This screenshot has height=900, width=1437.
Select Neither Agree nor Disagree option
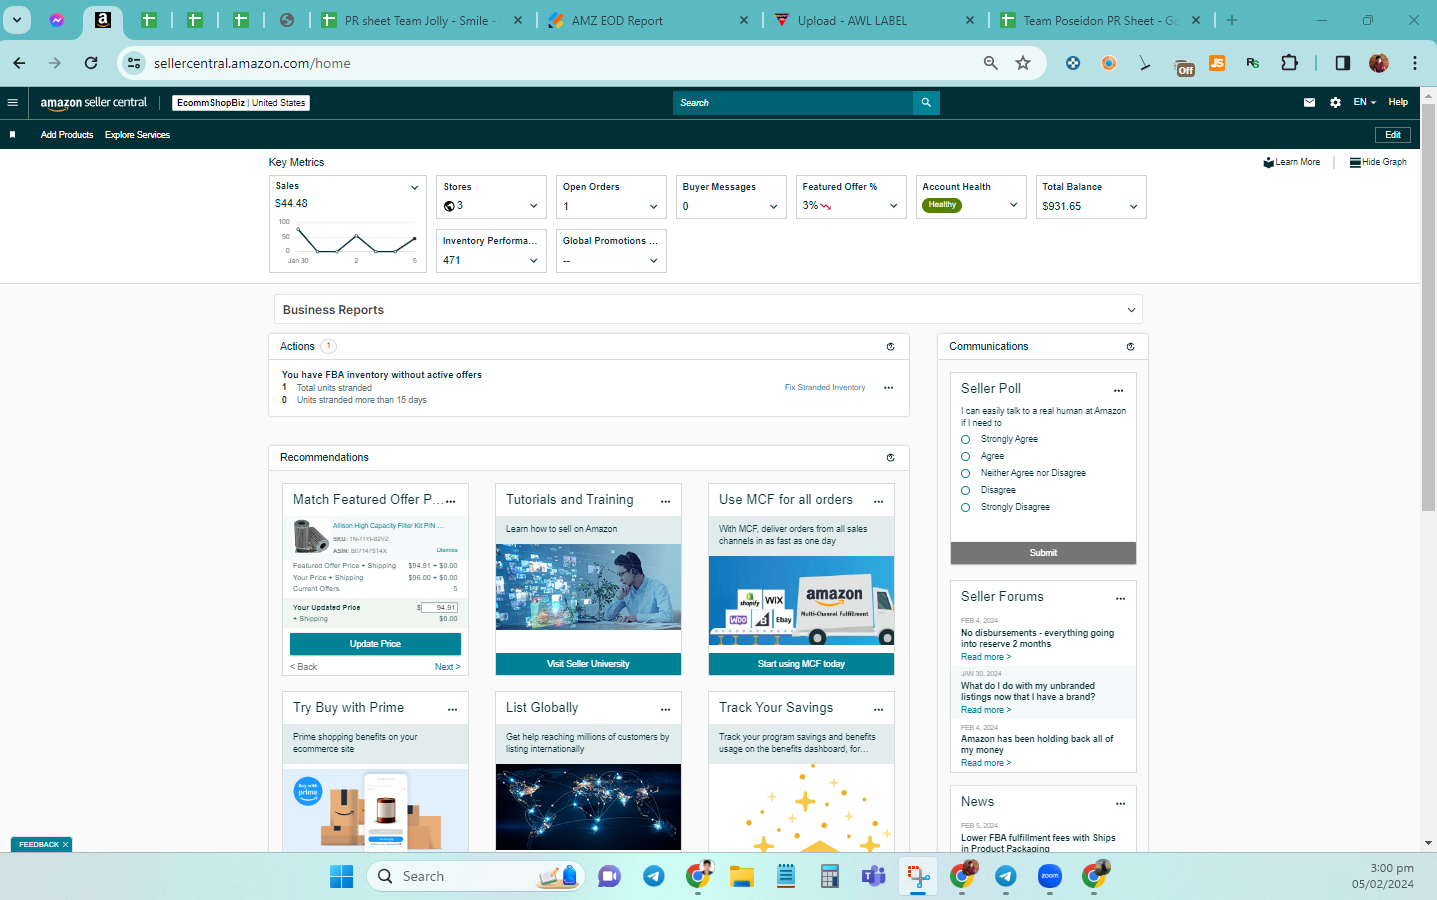965,474
